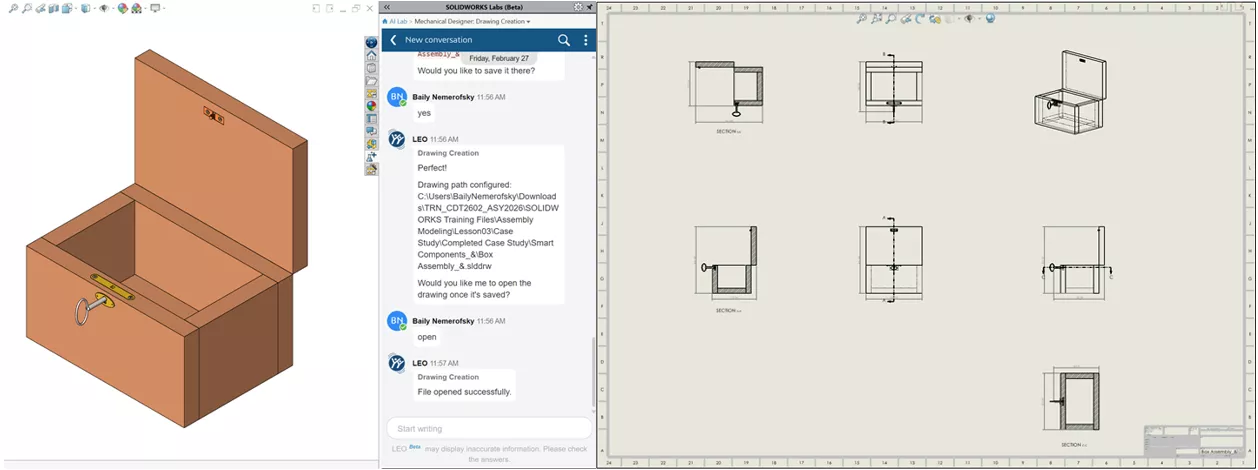The height and width of the screenshot is (470, 1258).
Task: Click the Hide/Show Items eye in the drawing view toolbar
Action: pyautogui.click(x=969, y=18)
